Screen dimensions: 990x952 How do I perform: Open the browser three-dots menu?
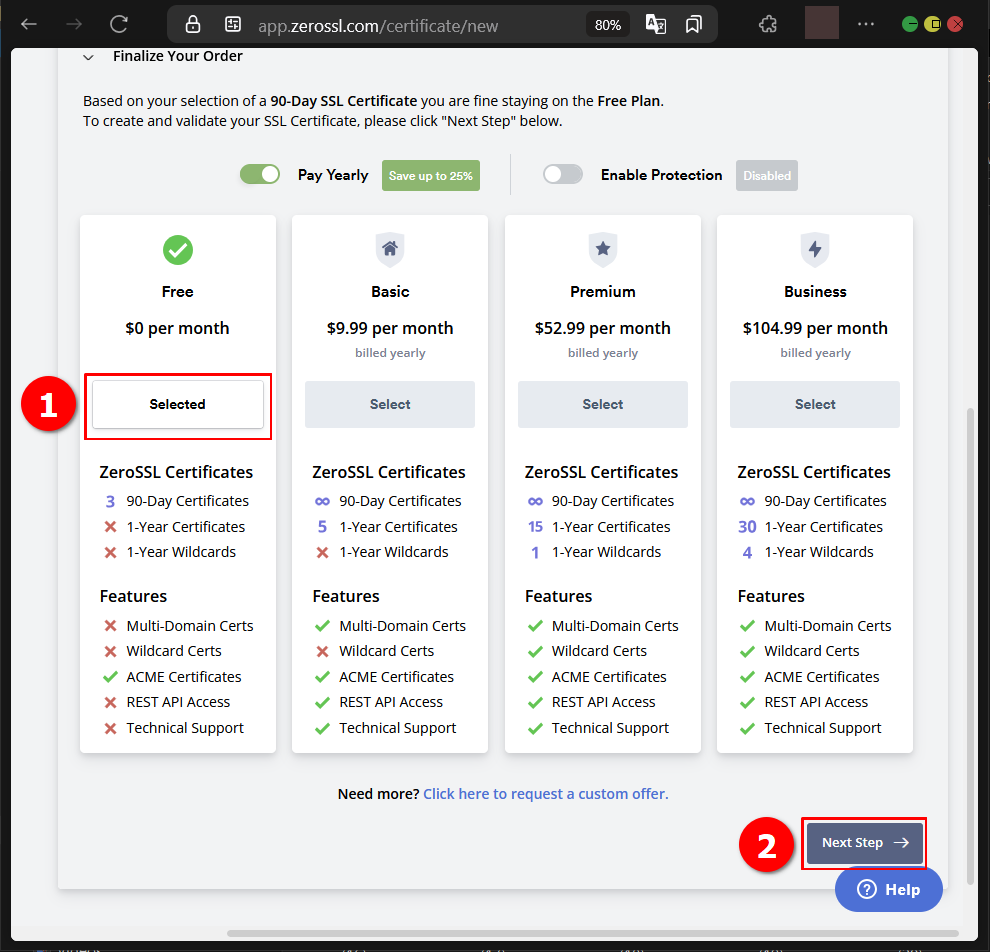click(x=866, y=24)
